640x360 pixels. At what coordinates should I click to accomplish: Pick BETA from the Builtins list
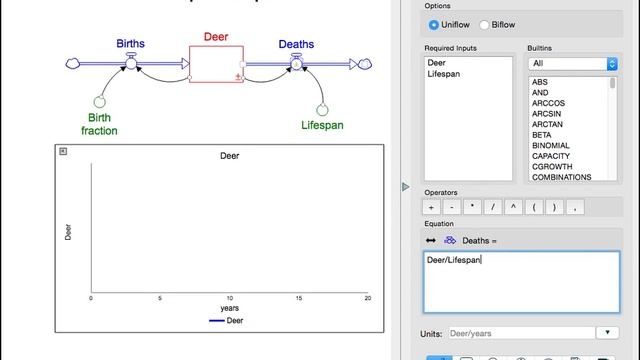point(542,135)
